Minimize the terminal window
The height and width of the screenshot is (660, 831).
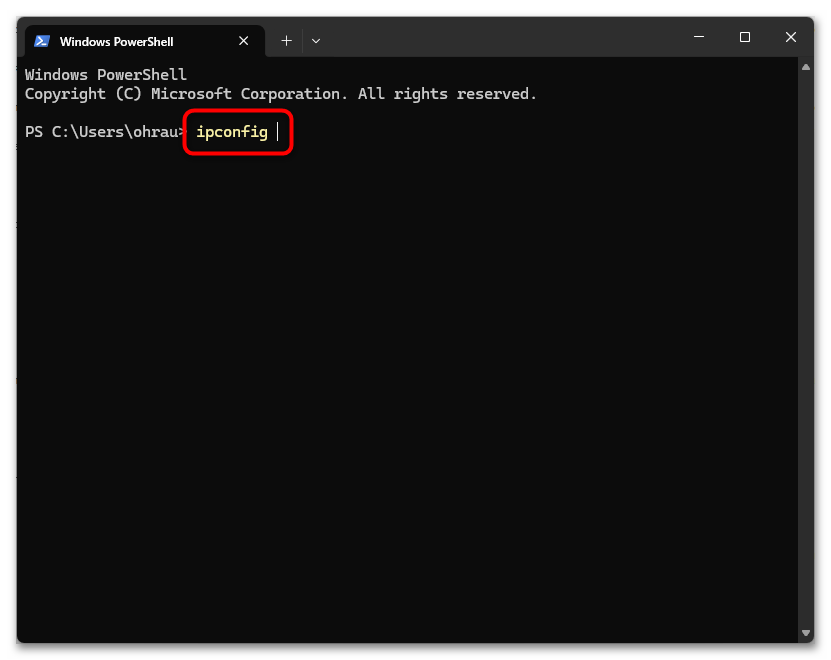pos(699,37)
